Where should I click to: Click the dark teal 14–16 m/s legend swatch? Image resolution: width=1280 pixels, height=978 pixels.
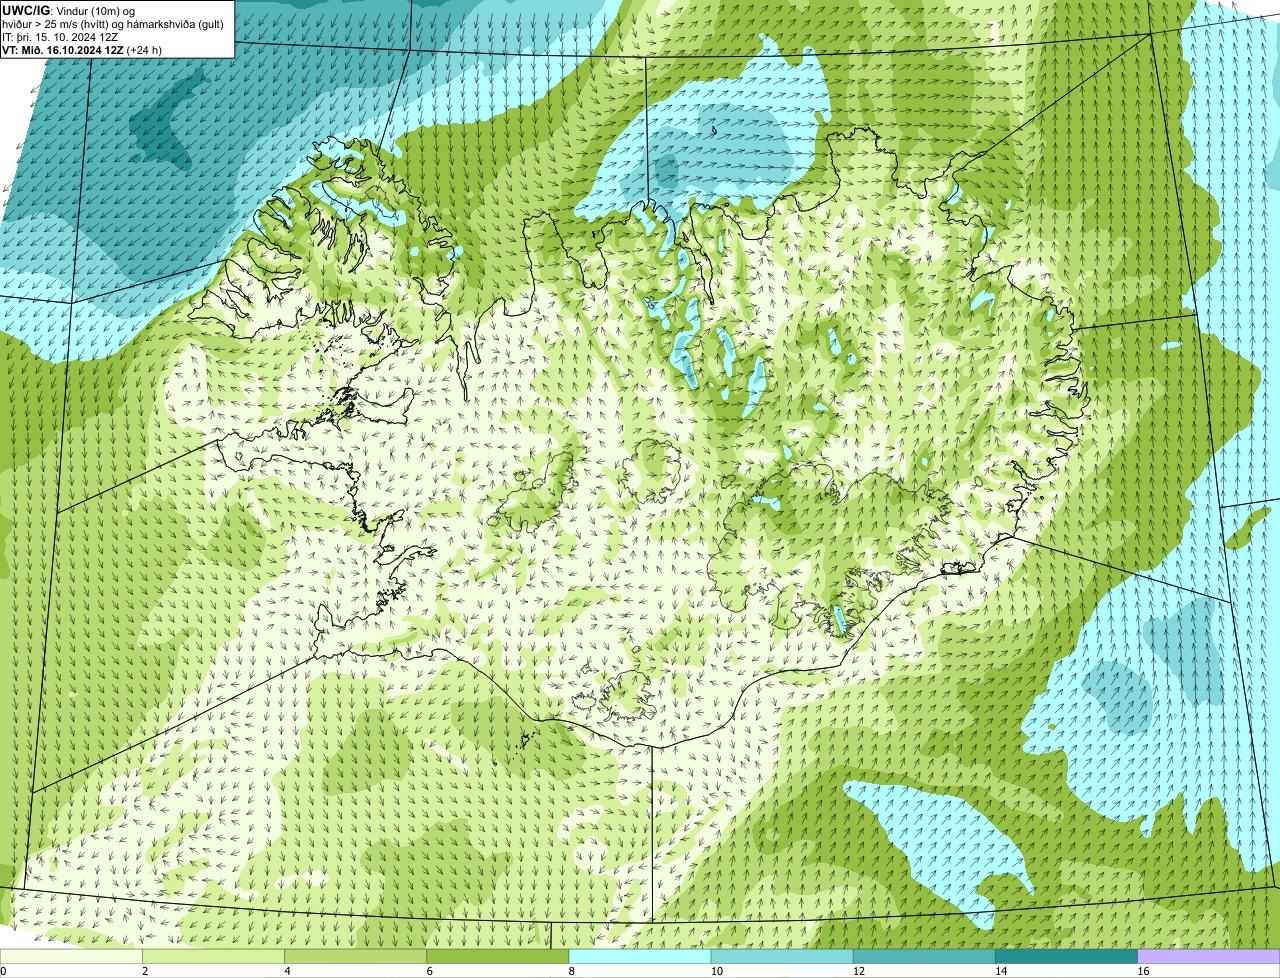[1067, 957]
